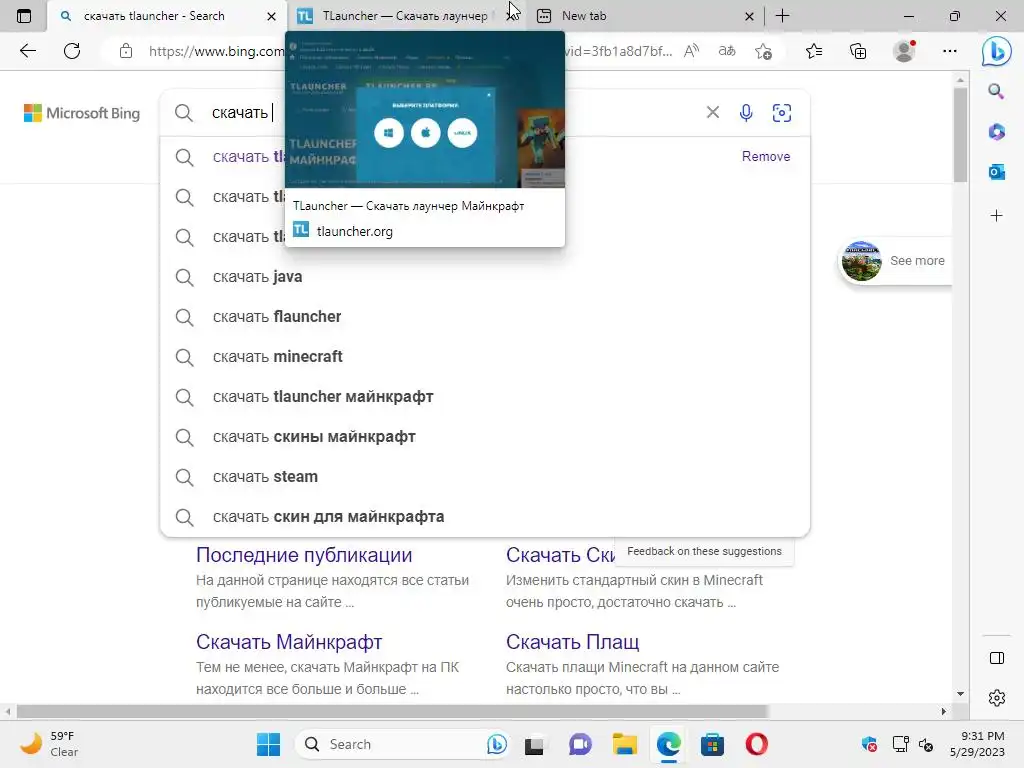Go back using the back arrow
The image size is (1024, 768).
(27, 51)
